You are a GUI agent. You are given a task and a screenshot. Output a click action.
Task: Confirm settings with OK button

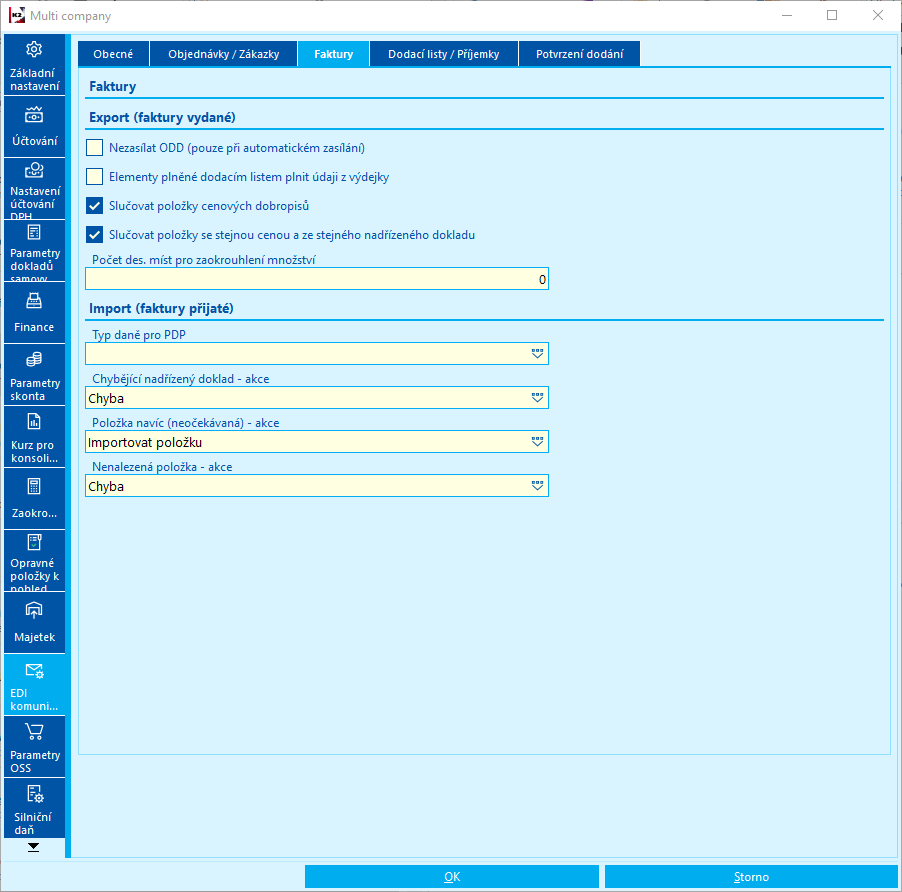coord(452,876)
